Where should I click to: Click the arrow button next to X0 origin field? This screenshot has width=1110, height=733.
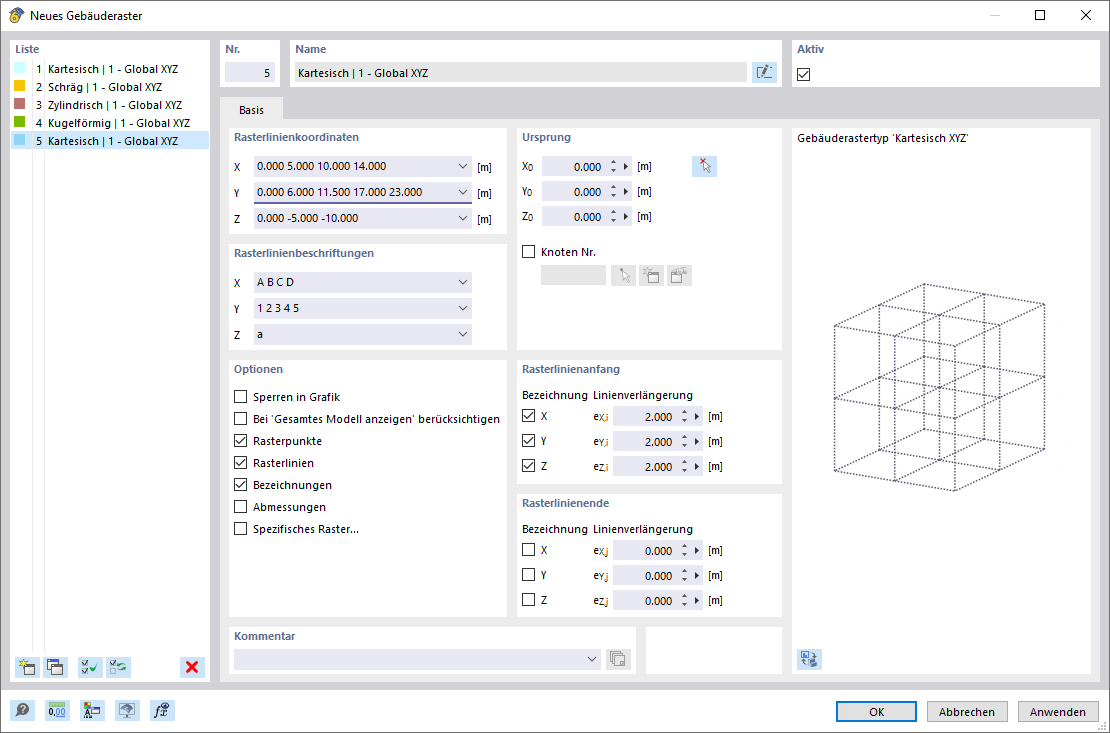[x=626, y=167]
